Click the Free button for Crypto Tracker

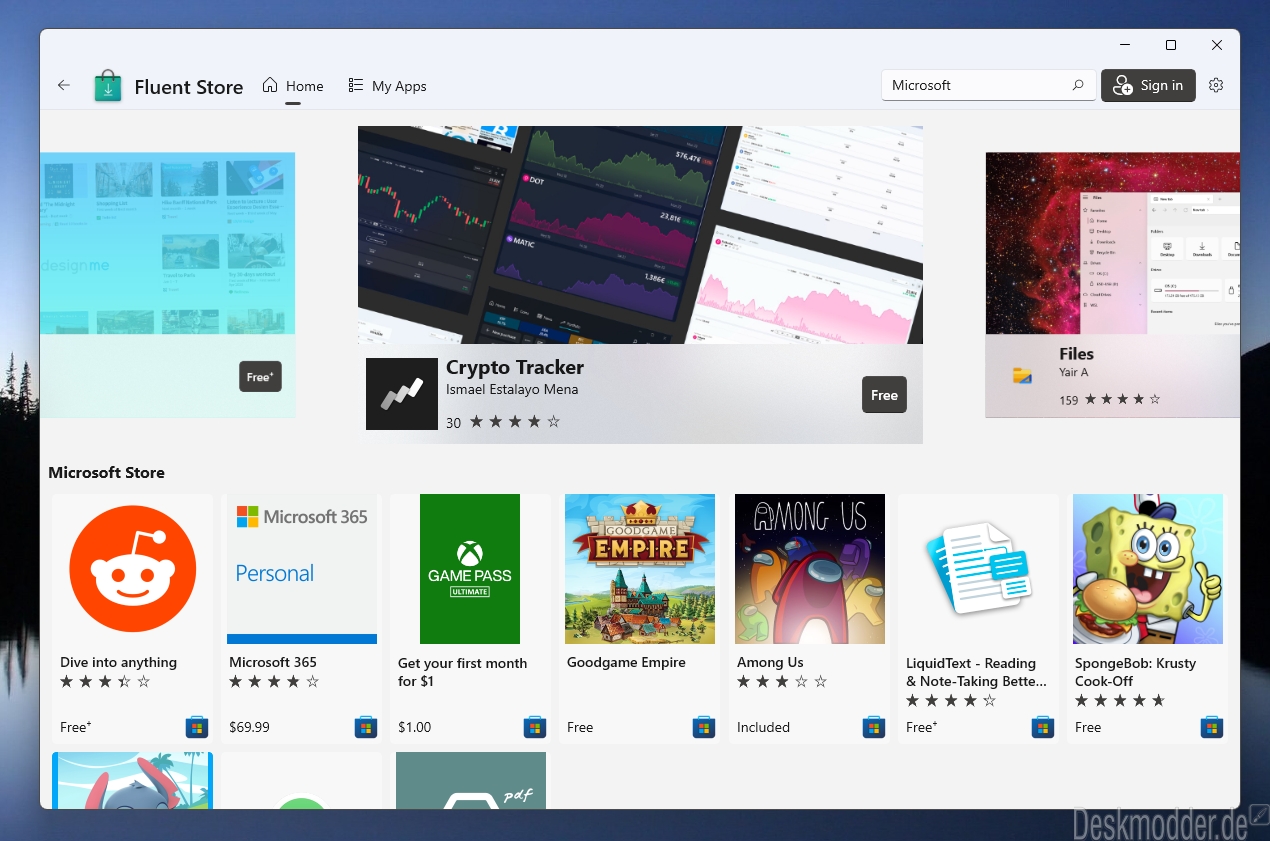pyautogui.click(x=884, y=395)
